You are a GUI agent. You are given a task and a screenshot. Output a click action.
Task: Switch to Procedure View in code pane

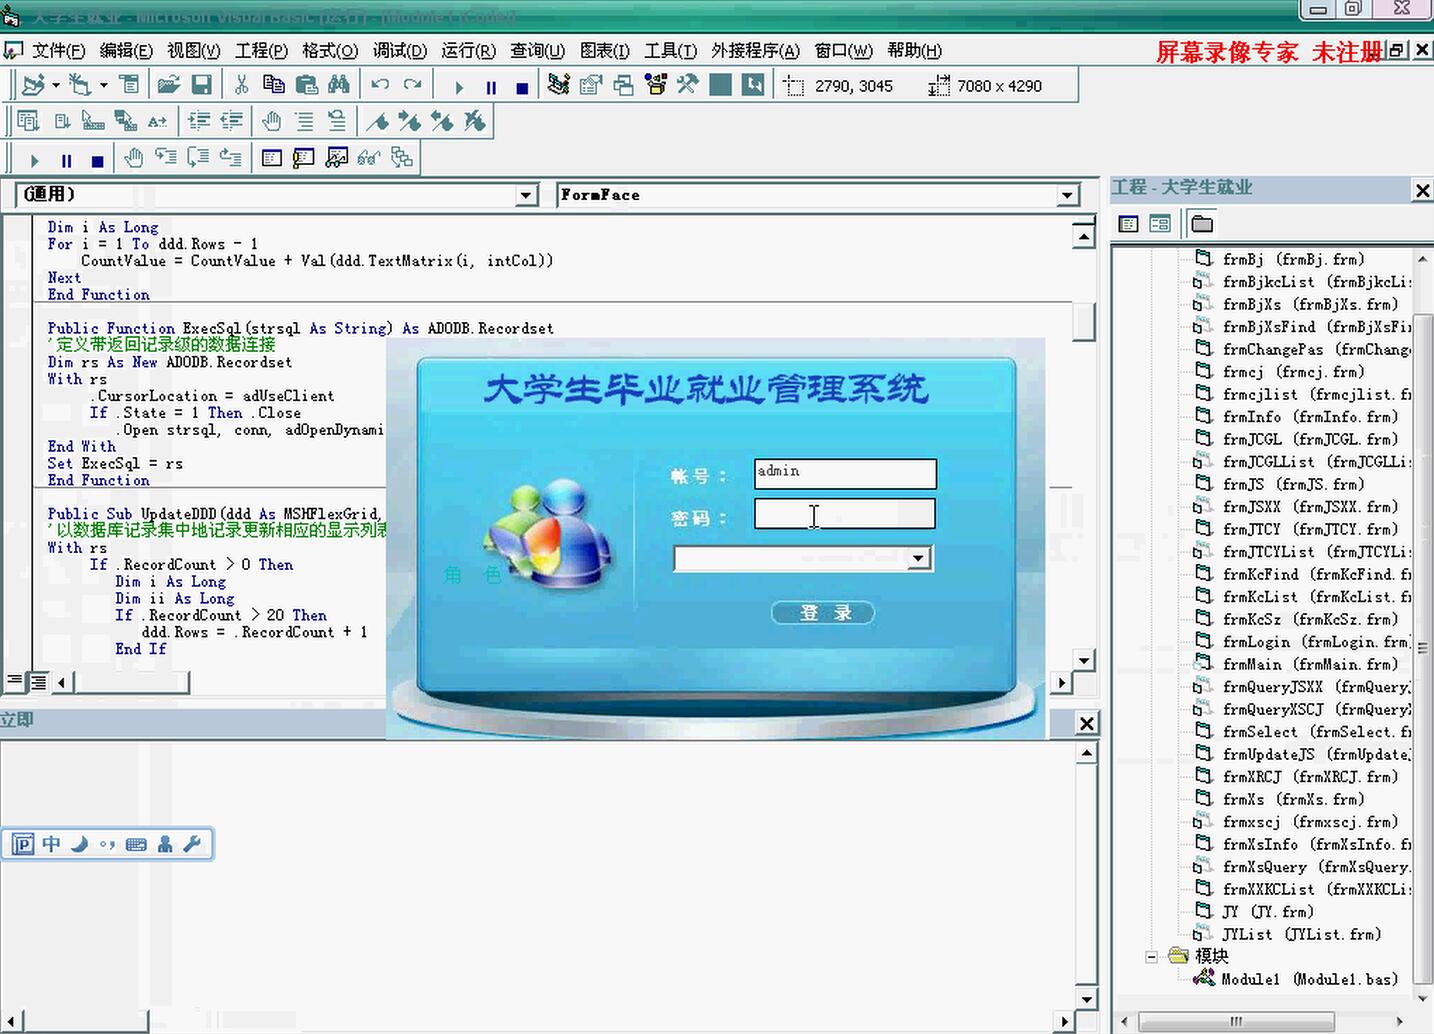coord(14,681)
